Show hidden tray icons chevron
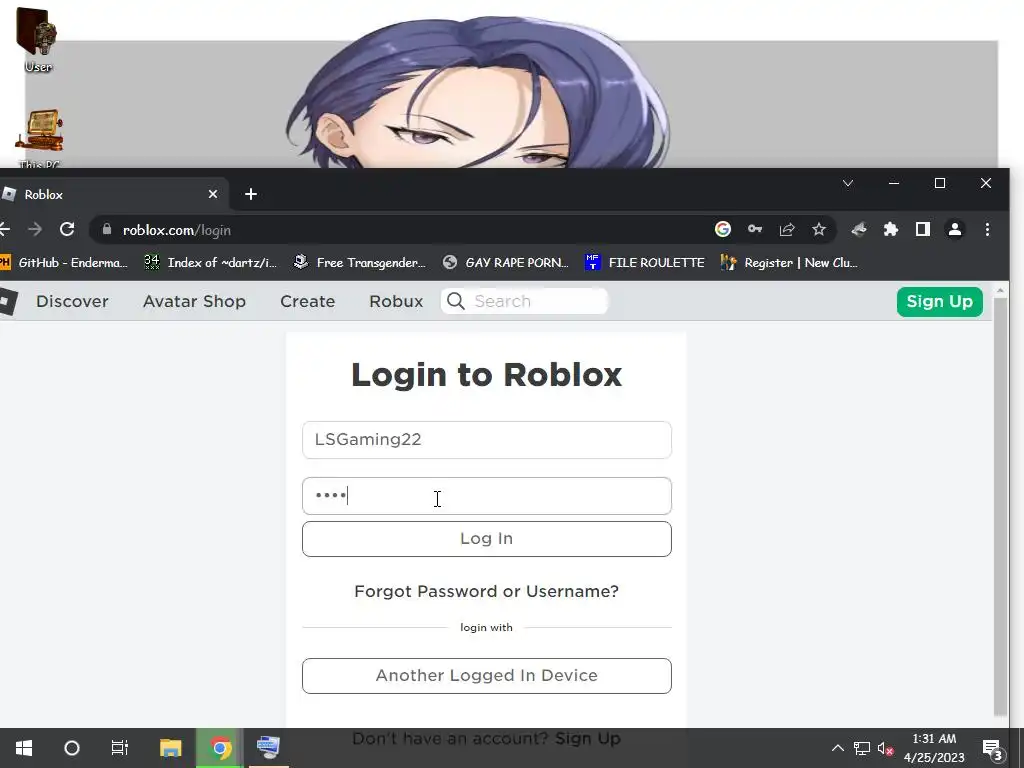This screenshot has height=768, width=1024. (837, 748)
